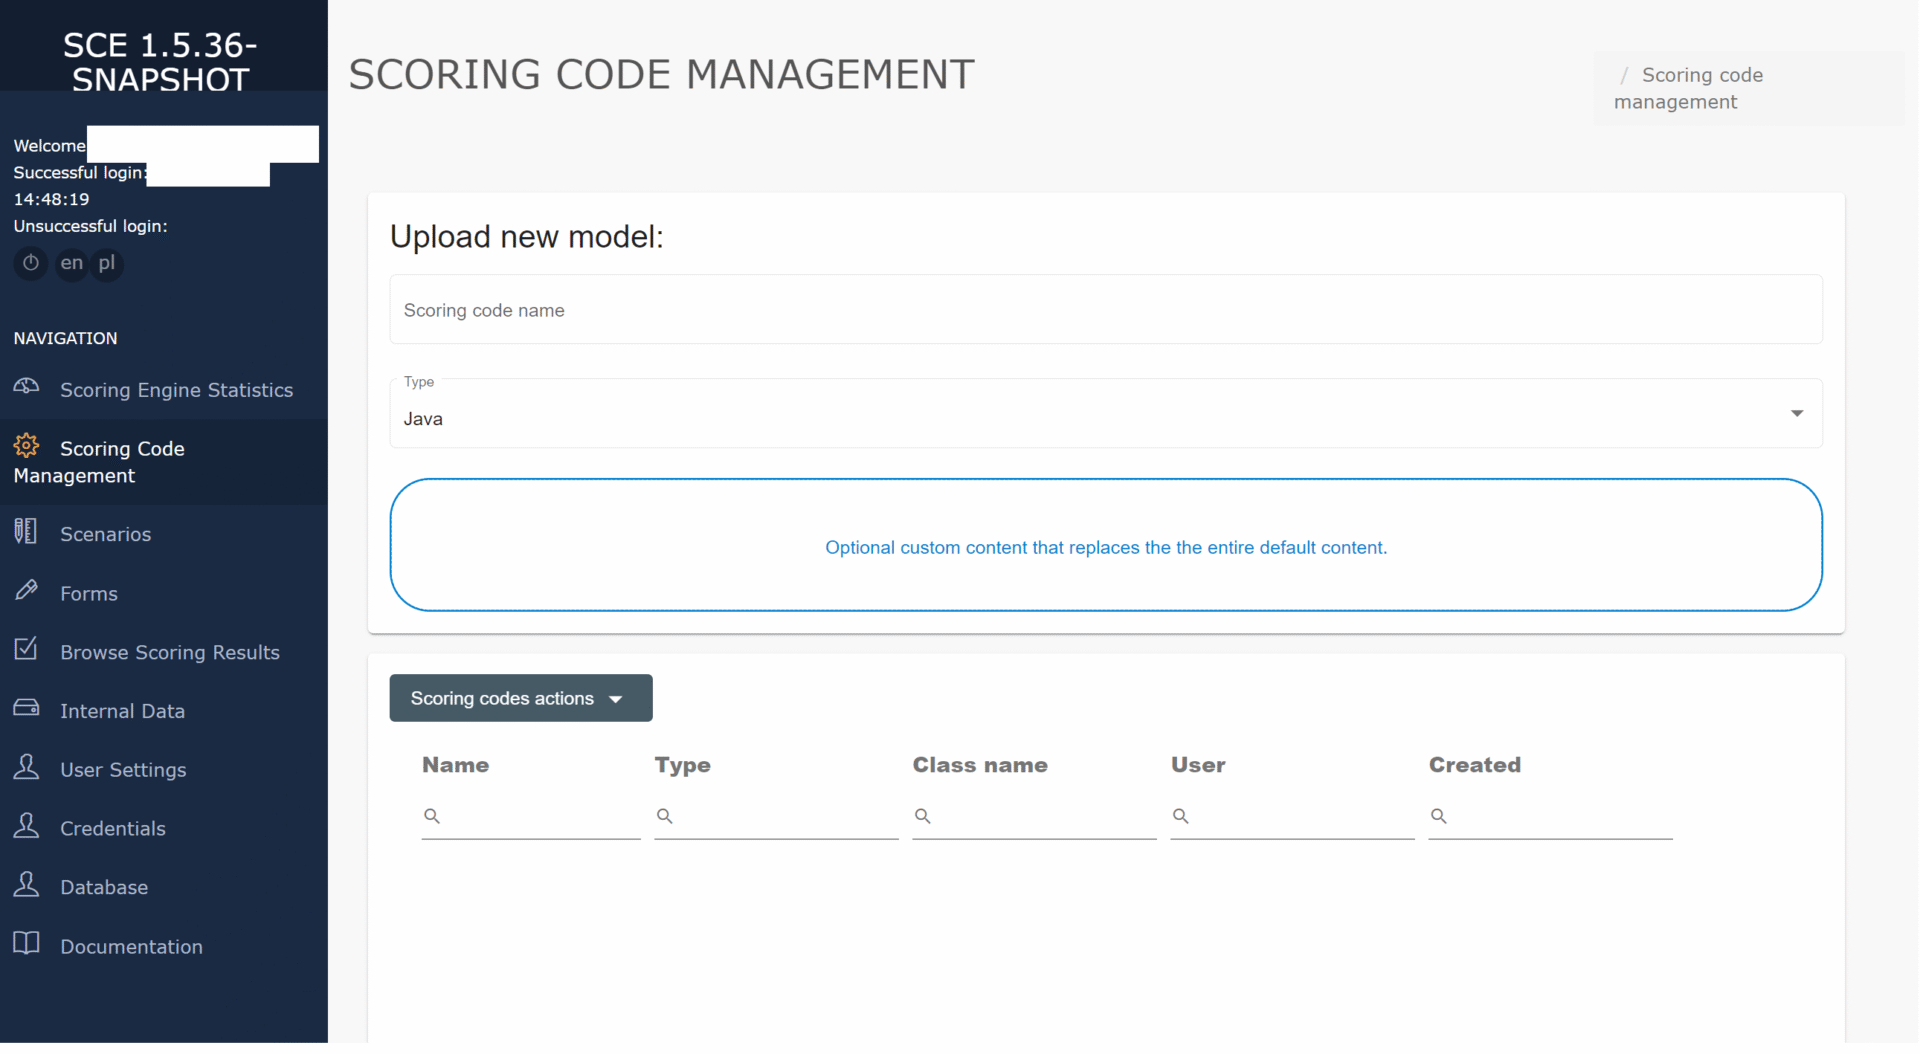Click the Scoring code management breadcrumb

(x=1688, y=88)
